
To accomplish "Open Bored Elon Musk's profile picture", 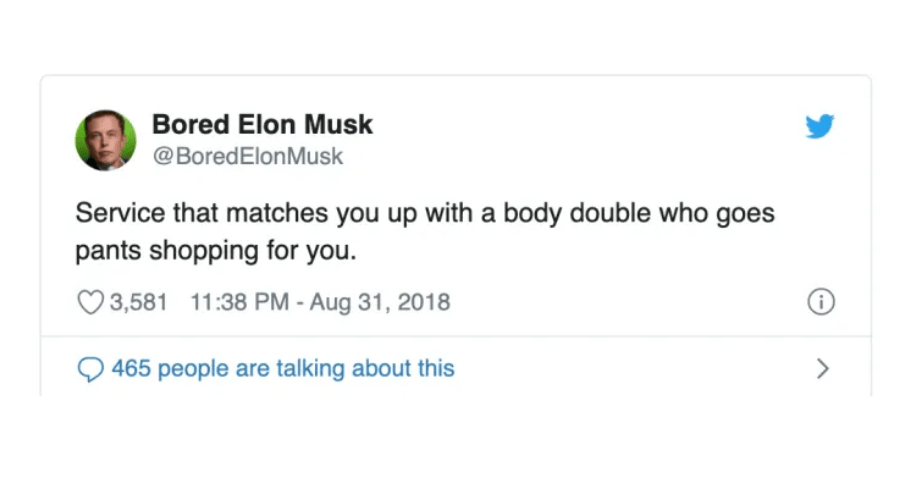I will pyautogui.click(x=106, y=140).
